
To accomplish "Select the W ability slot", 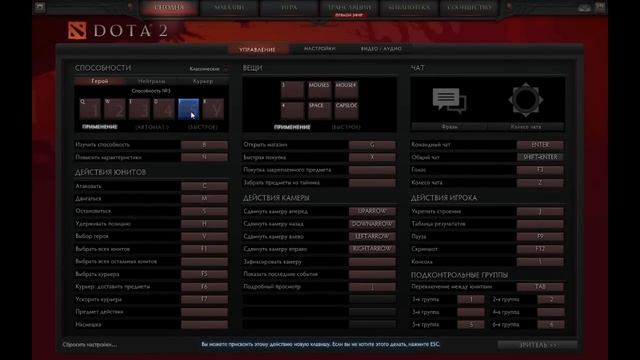I will 115,109.
